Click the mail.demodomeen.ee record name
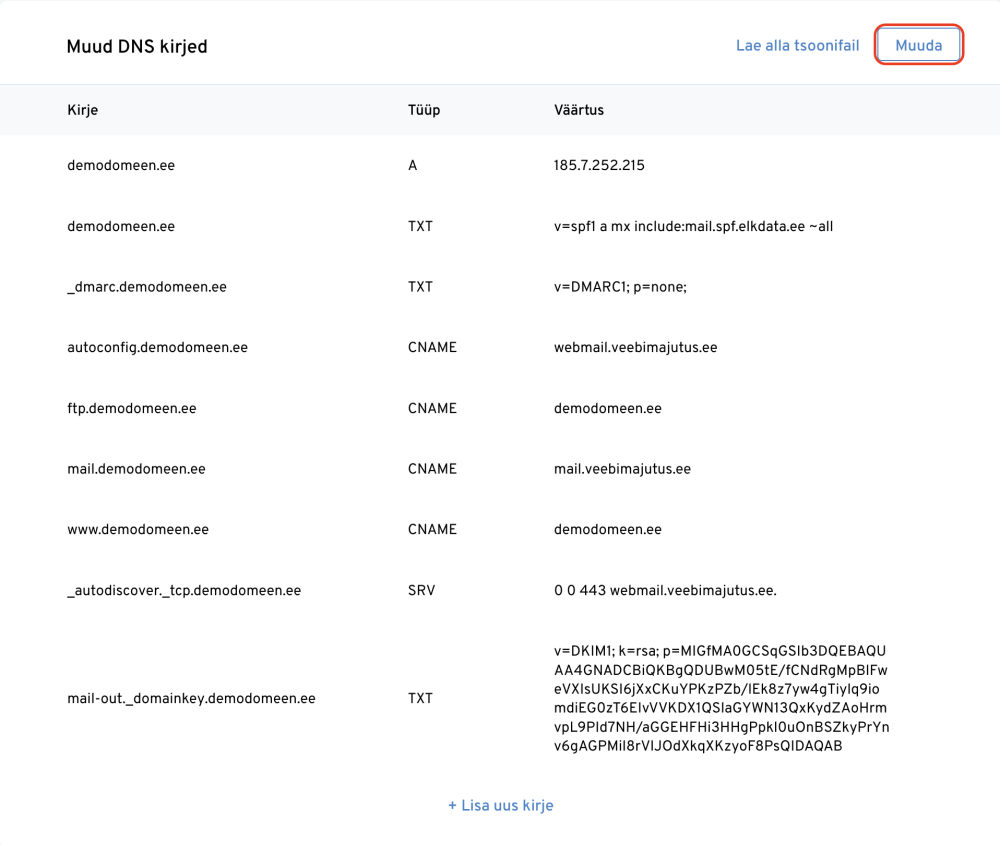Image resolution: width=1000 pixels, height=845 pixels. coord(135,469)
